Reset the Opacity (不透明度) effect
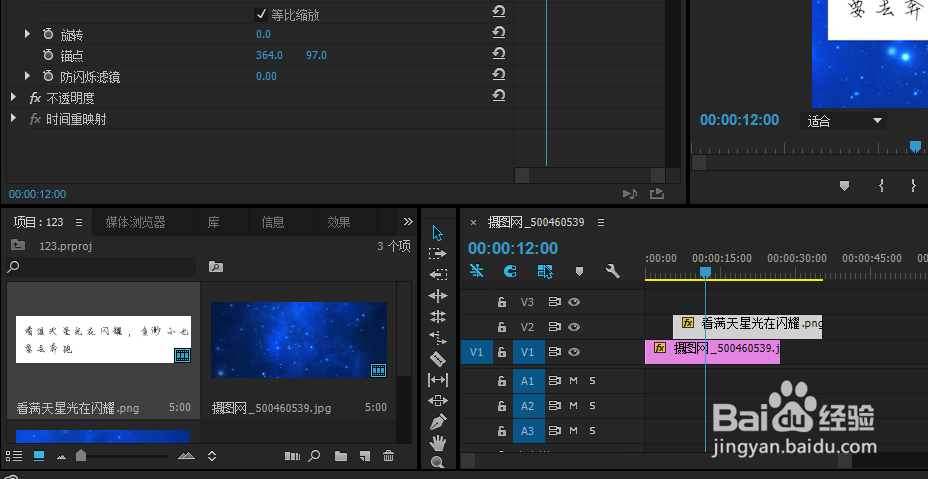 (498, 96)
